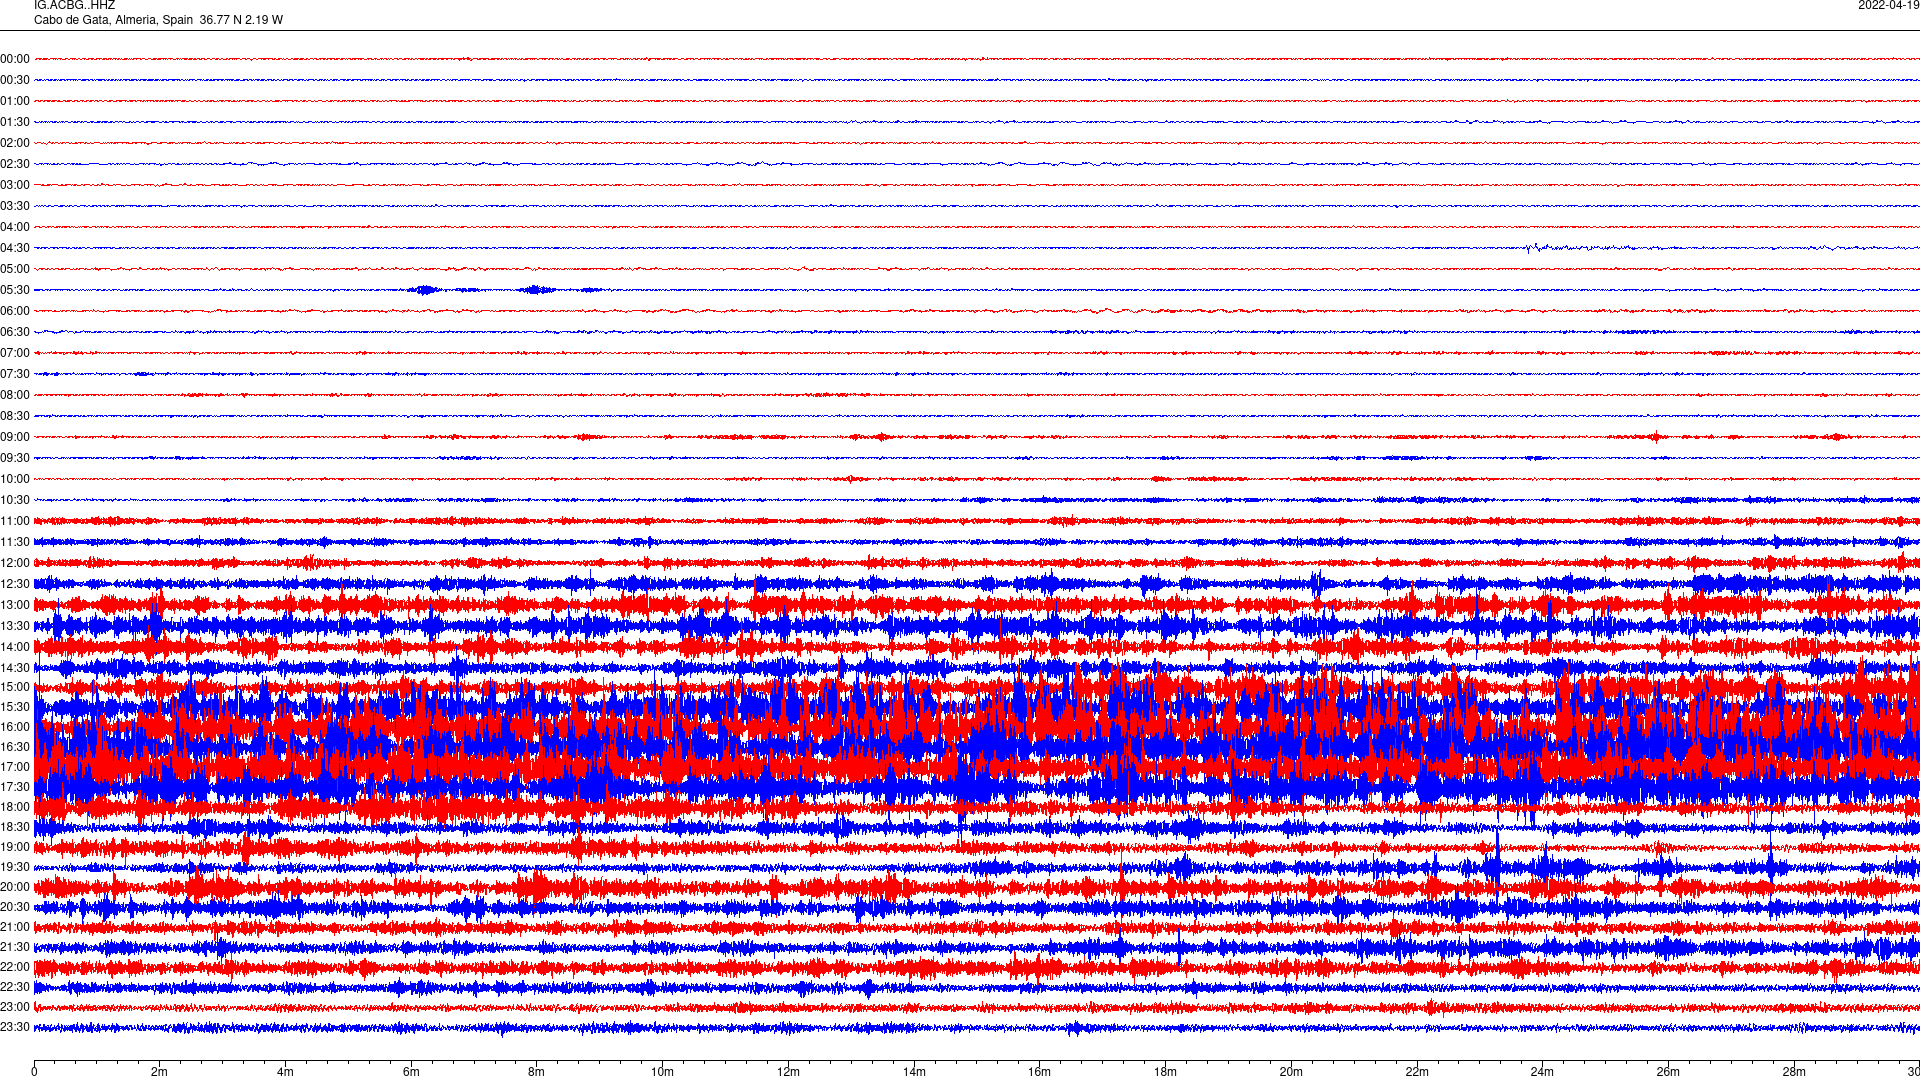
Task: Select the 23:00 time row label
Action: (x=15, y=1007)
